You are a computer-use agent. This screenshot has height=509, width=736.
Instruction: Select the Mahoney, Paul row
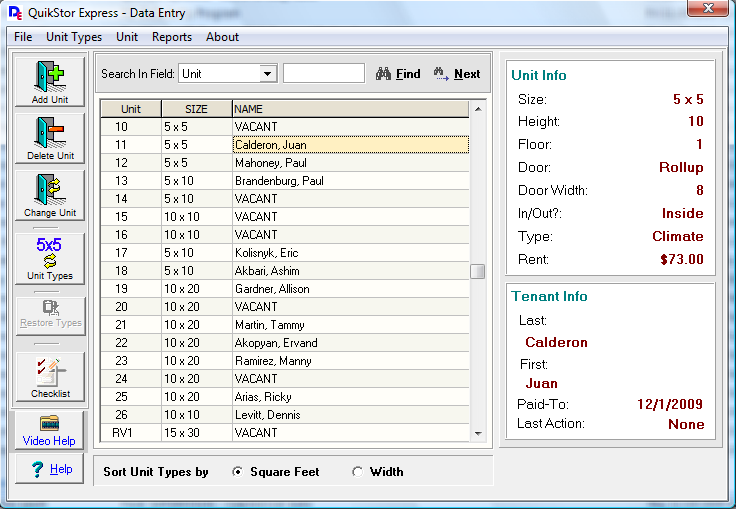(285, 163)
